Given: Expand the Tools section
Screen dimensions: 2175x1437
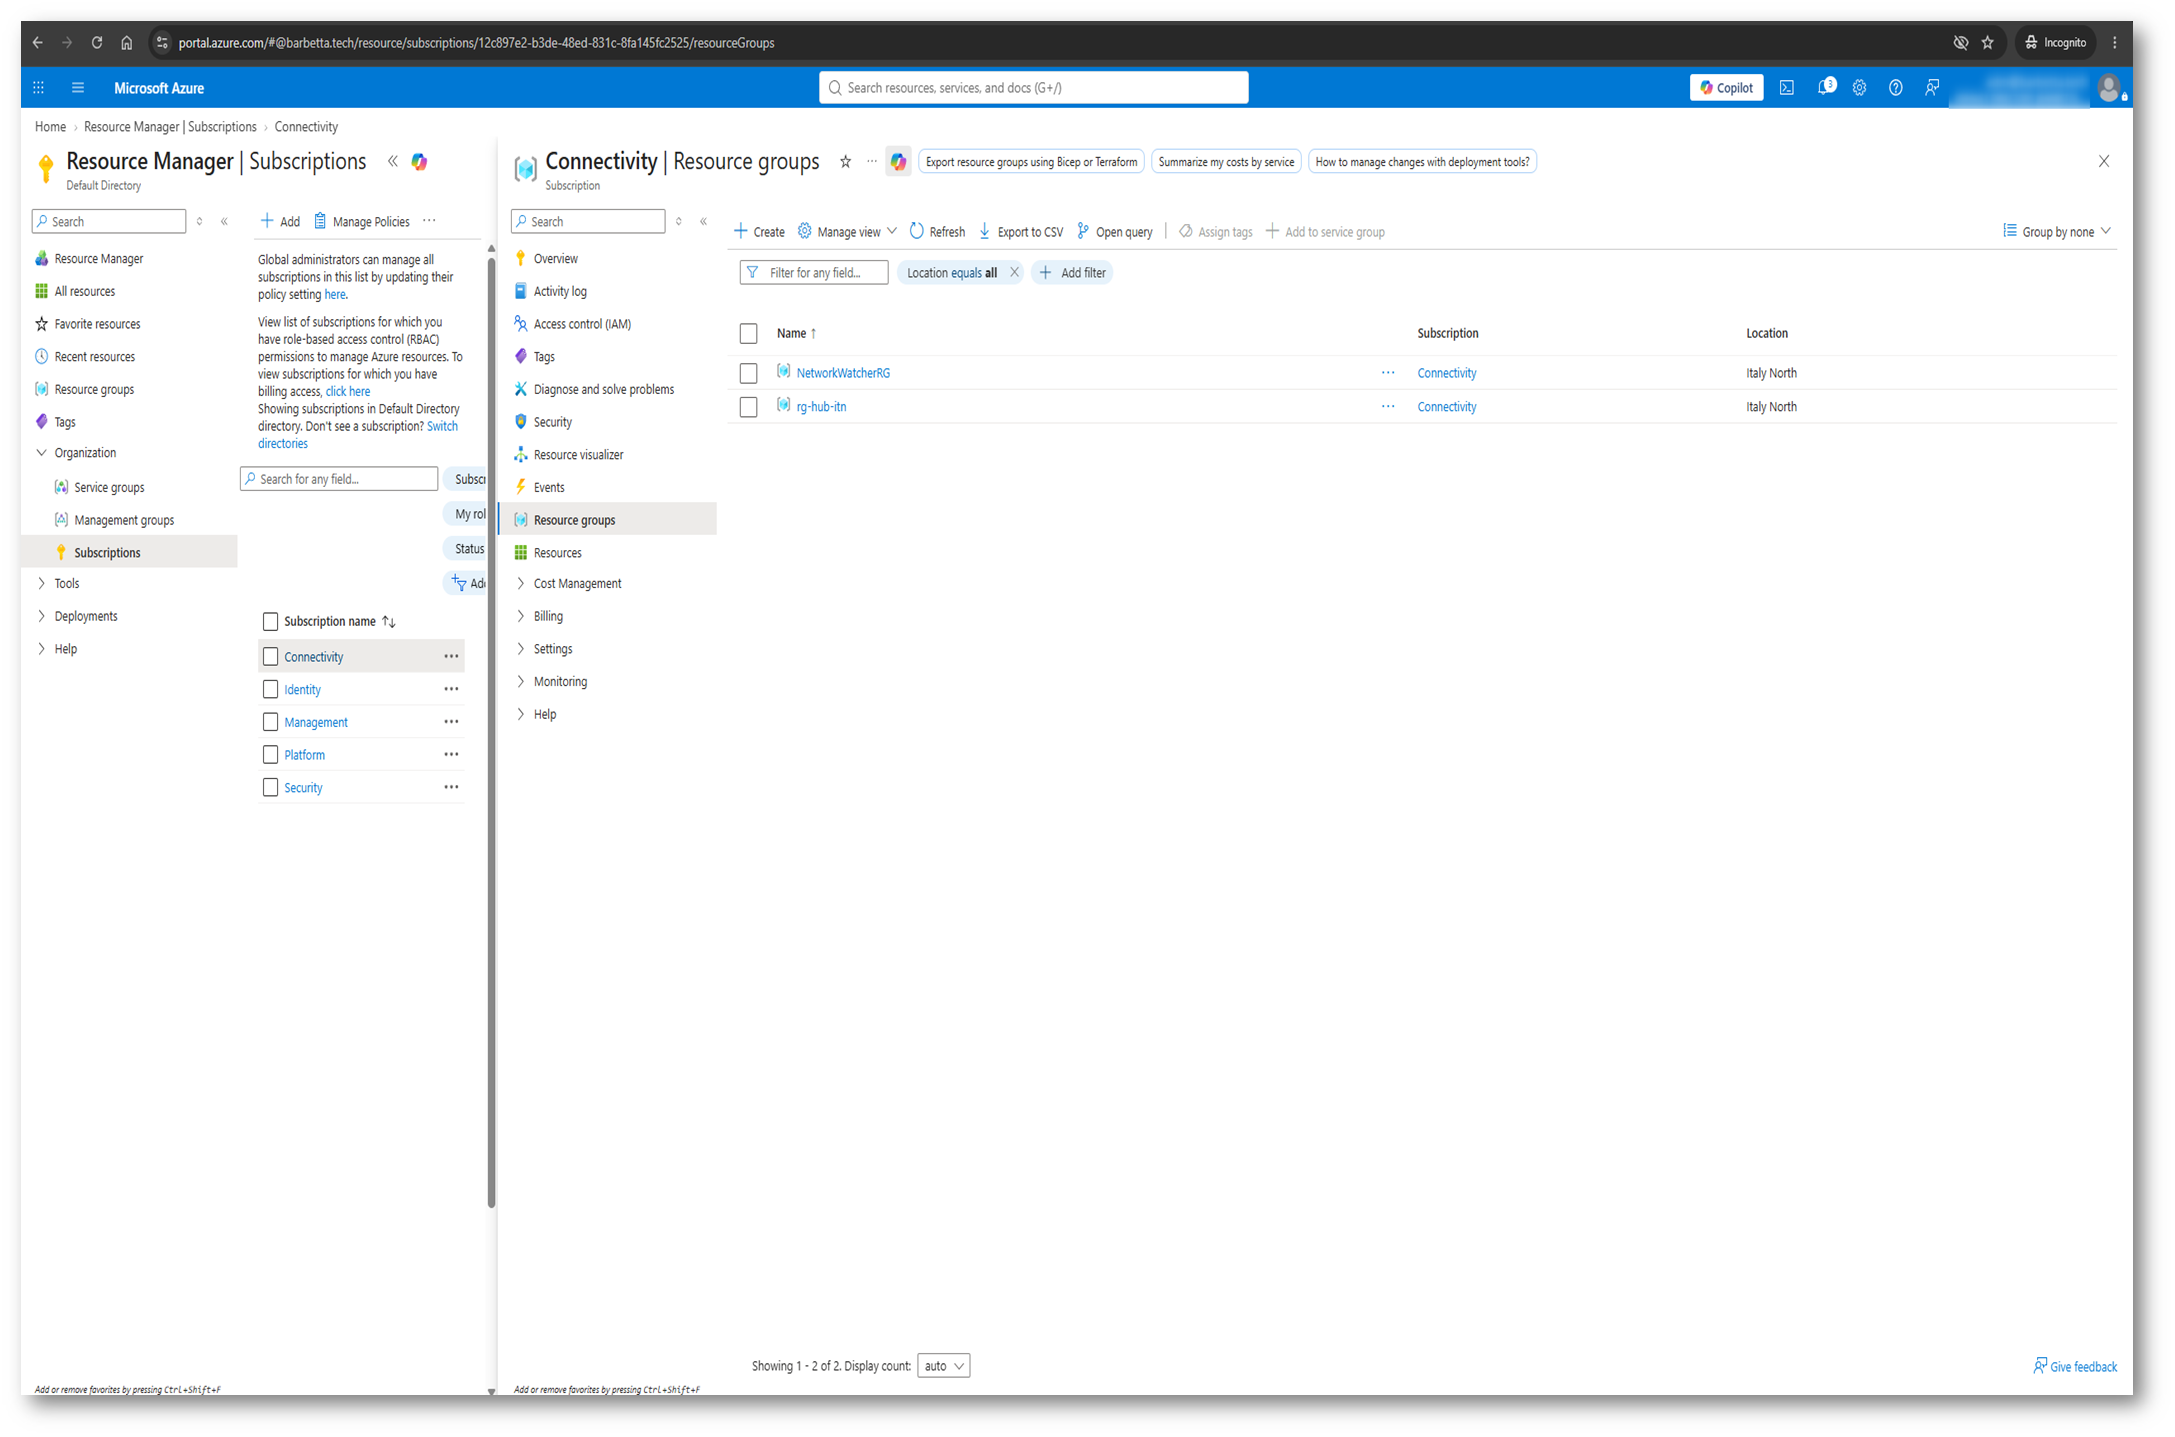Looking at the screenshot, I should (41, 584).
